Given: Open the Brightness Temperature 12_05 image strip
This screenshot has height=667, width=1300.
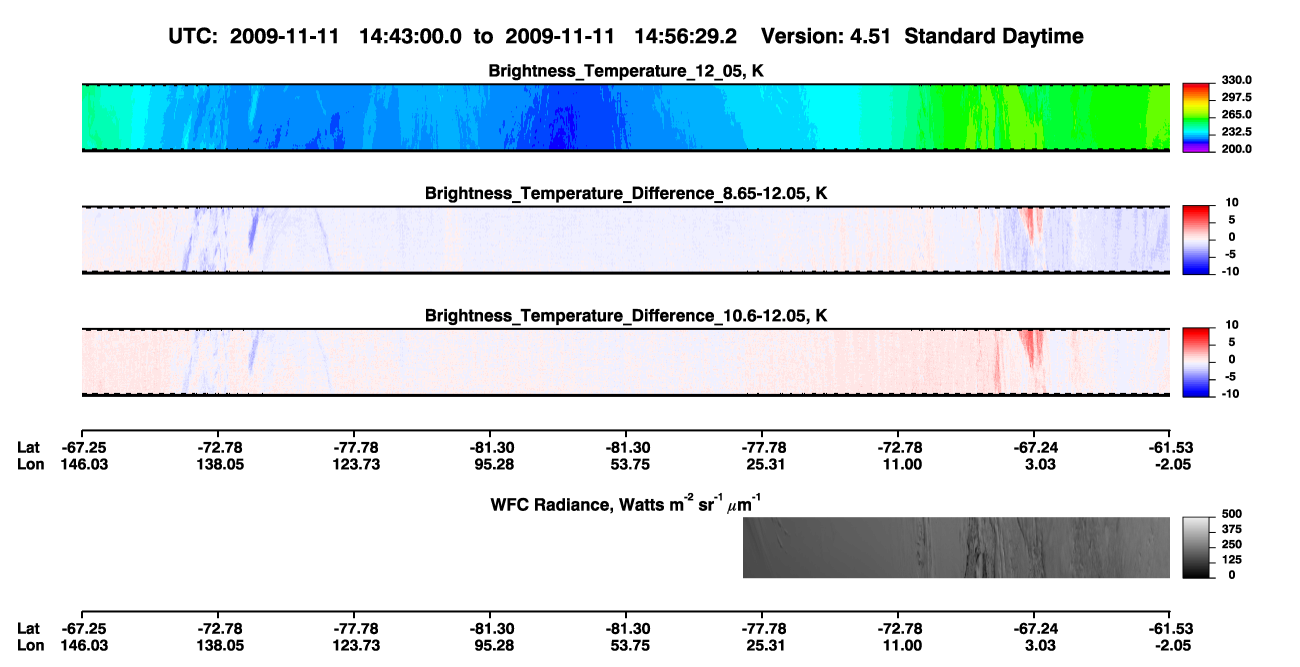Looking at the screenshot, I should point(626,118).
